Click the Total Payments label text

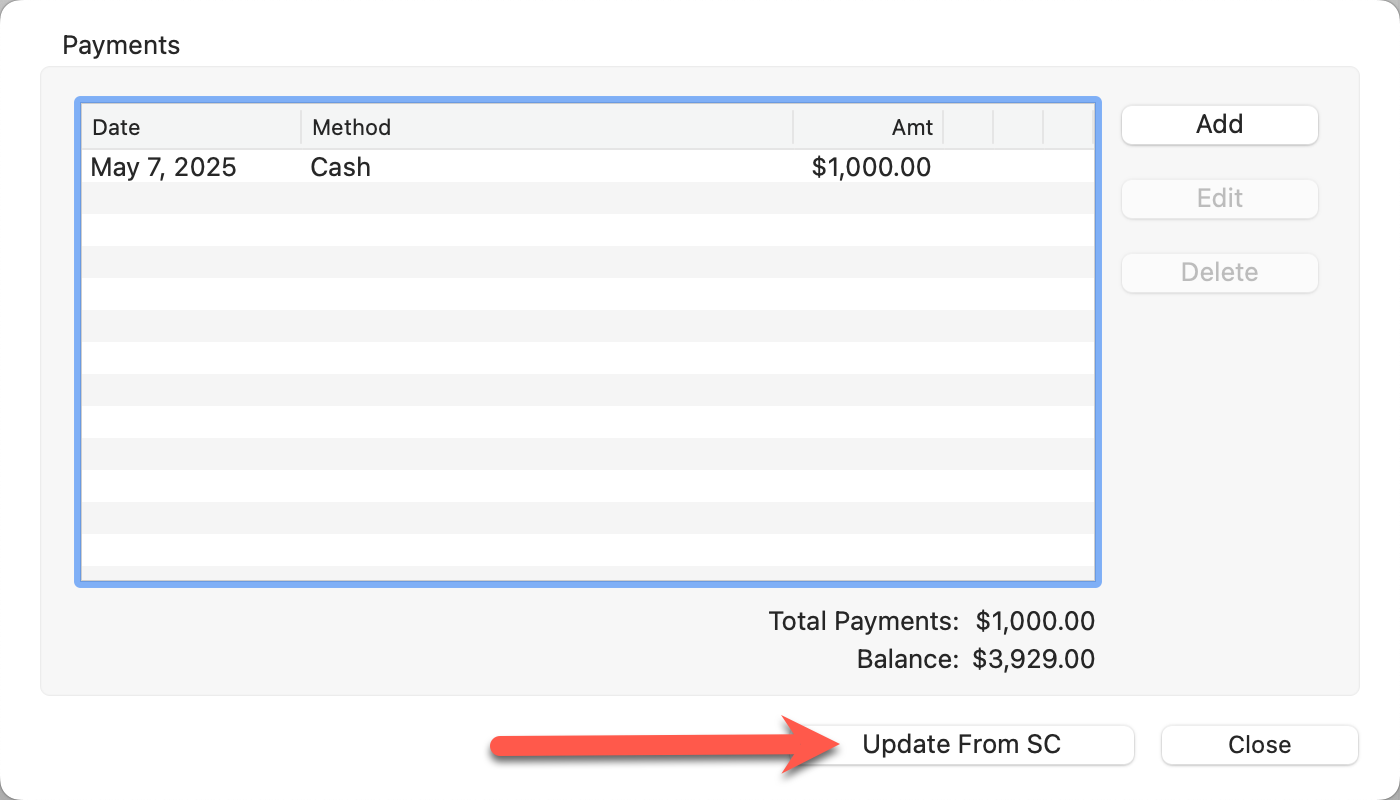point(863,622)
